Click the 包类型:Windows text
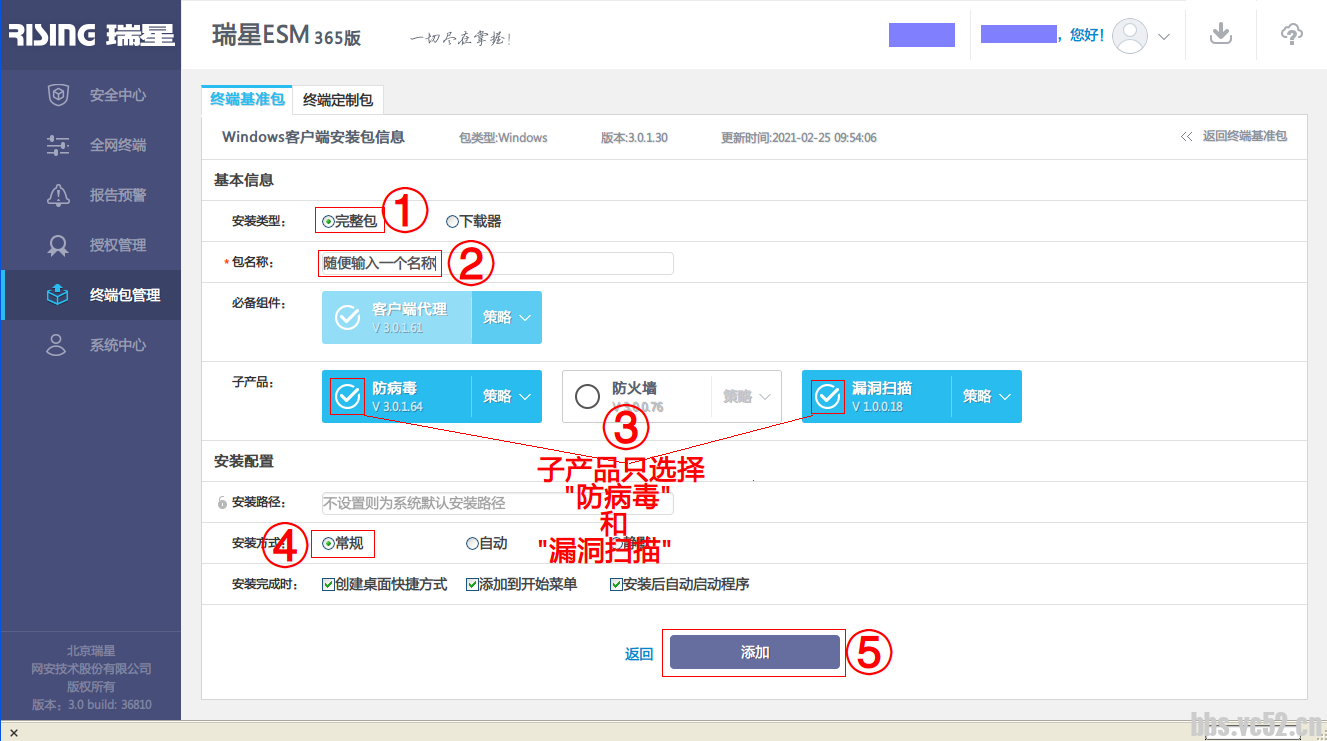Viewport: 1327px width, 741px height. (503, 137)
